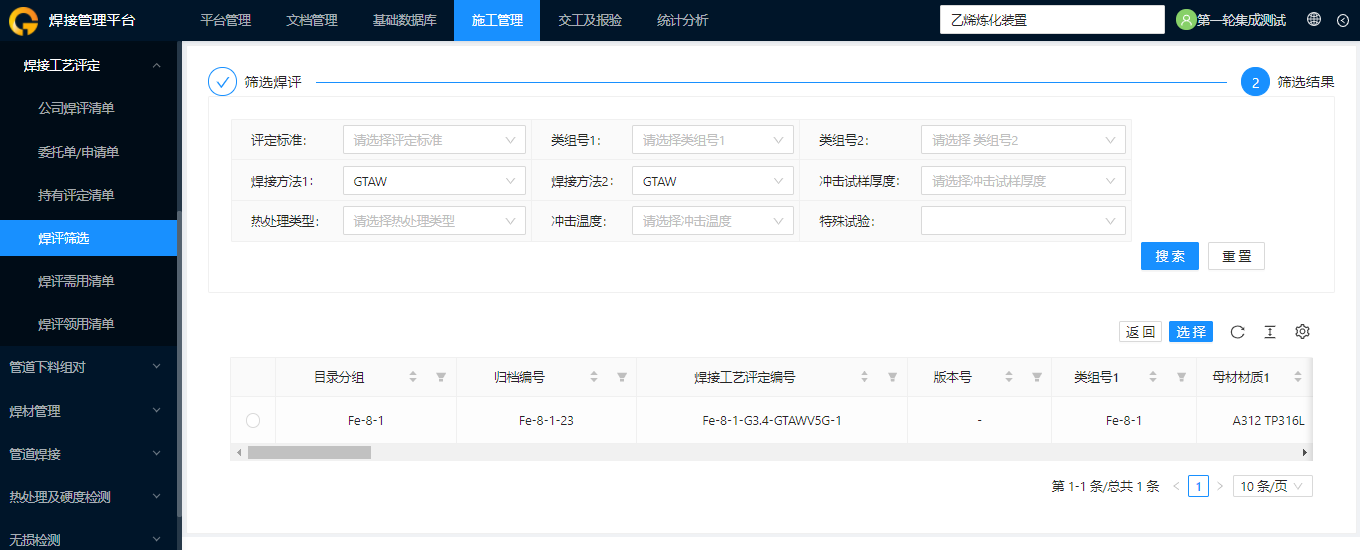
Task: Refresh the table with the reload icon
Action: click(1237, 332)
